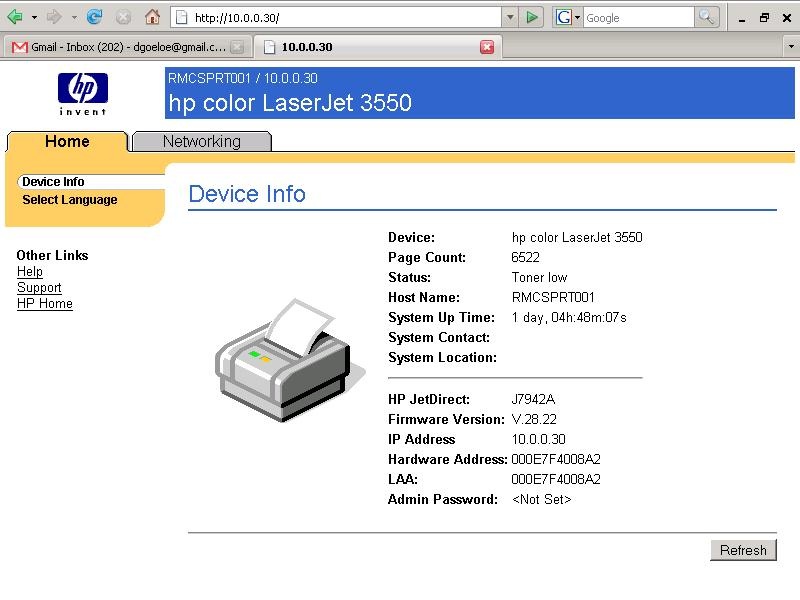
Task: Click the hp color LaserJet 3550 banner title
Action: 290,103
